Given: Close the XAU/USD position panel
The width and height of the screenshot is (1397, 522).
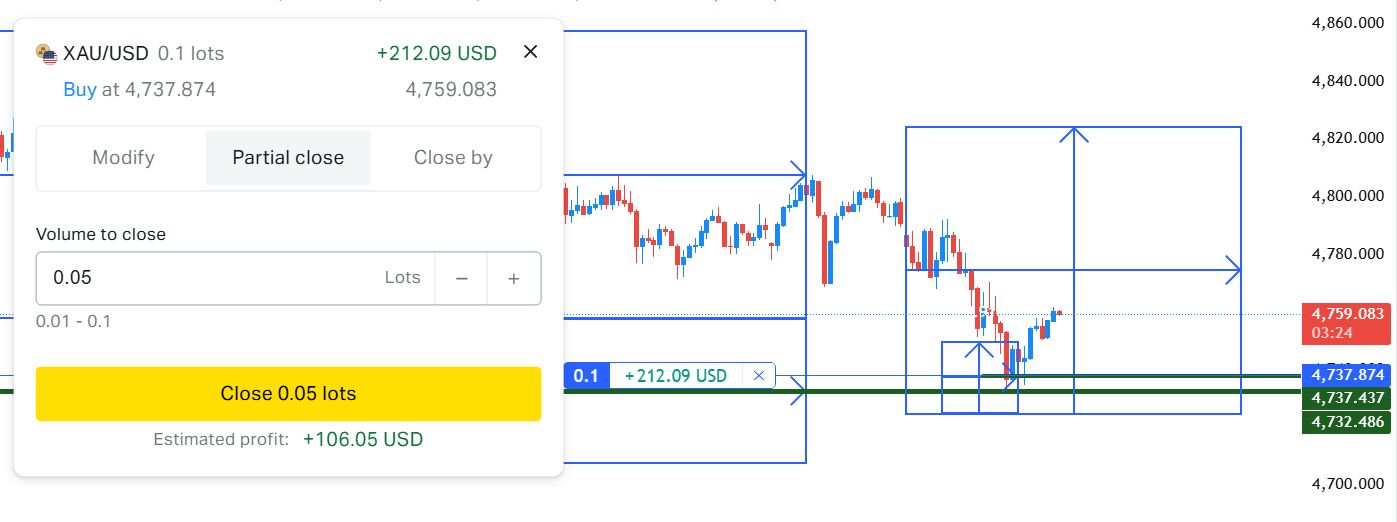Looking at the screenshot, I should coord(531,52).
